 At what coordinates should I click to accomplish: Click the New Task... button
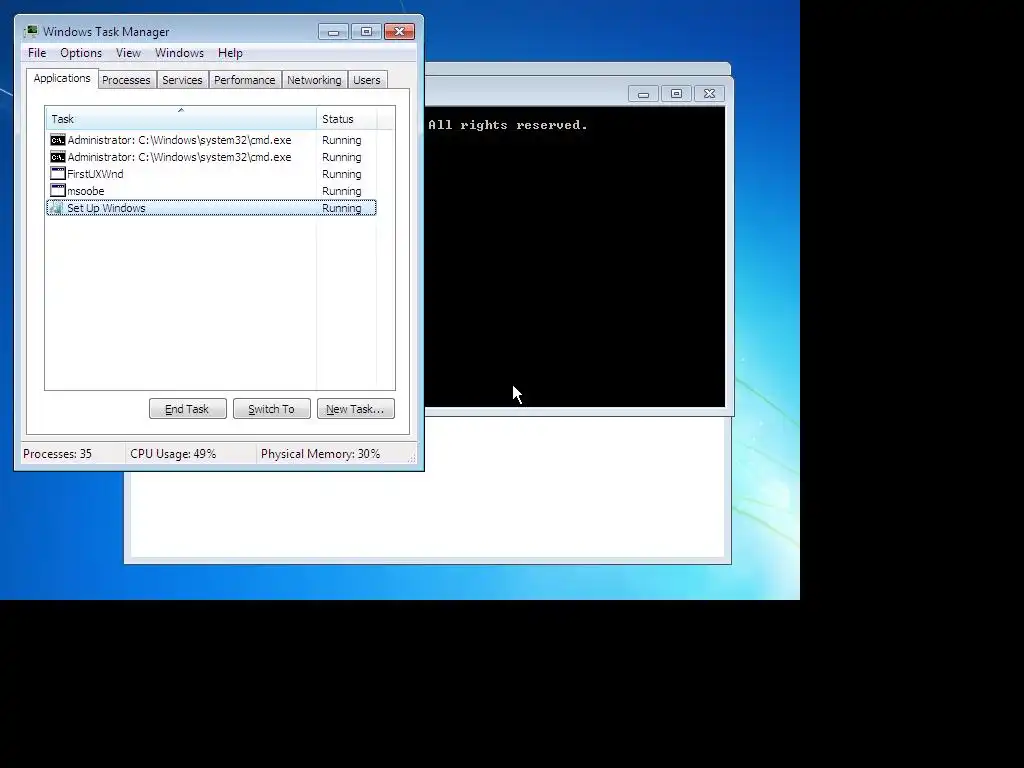click(x=355, y=409)
